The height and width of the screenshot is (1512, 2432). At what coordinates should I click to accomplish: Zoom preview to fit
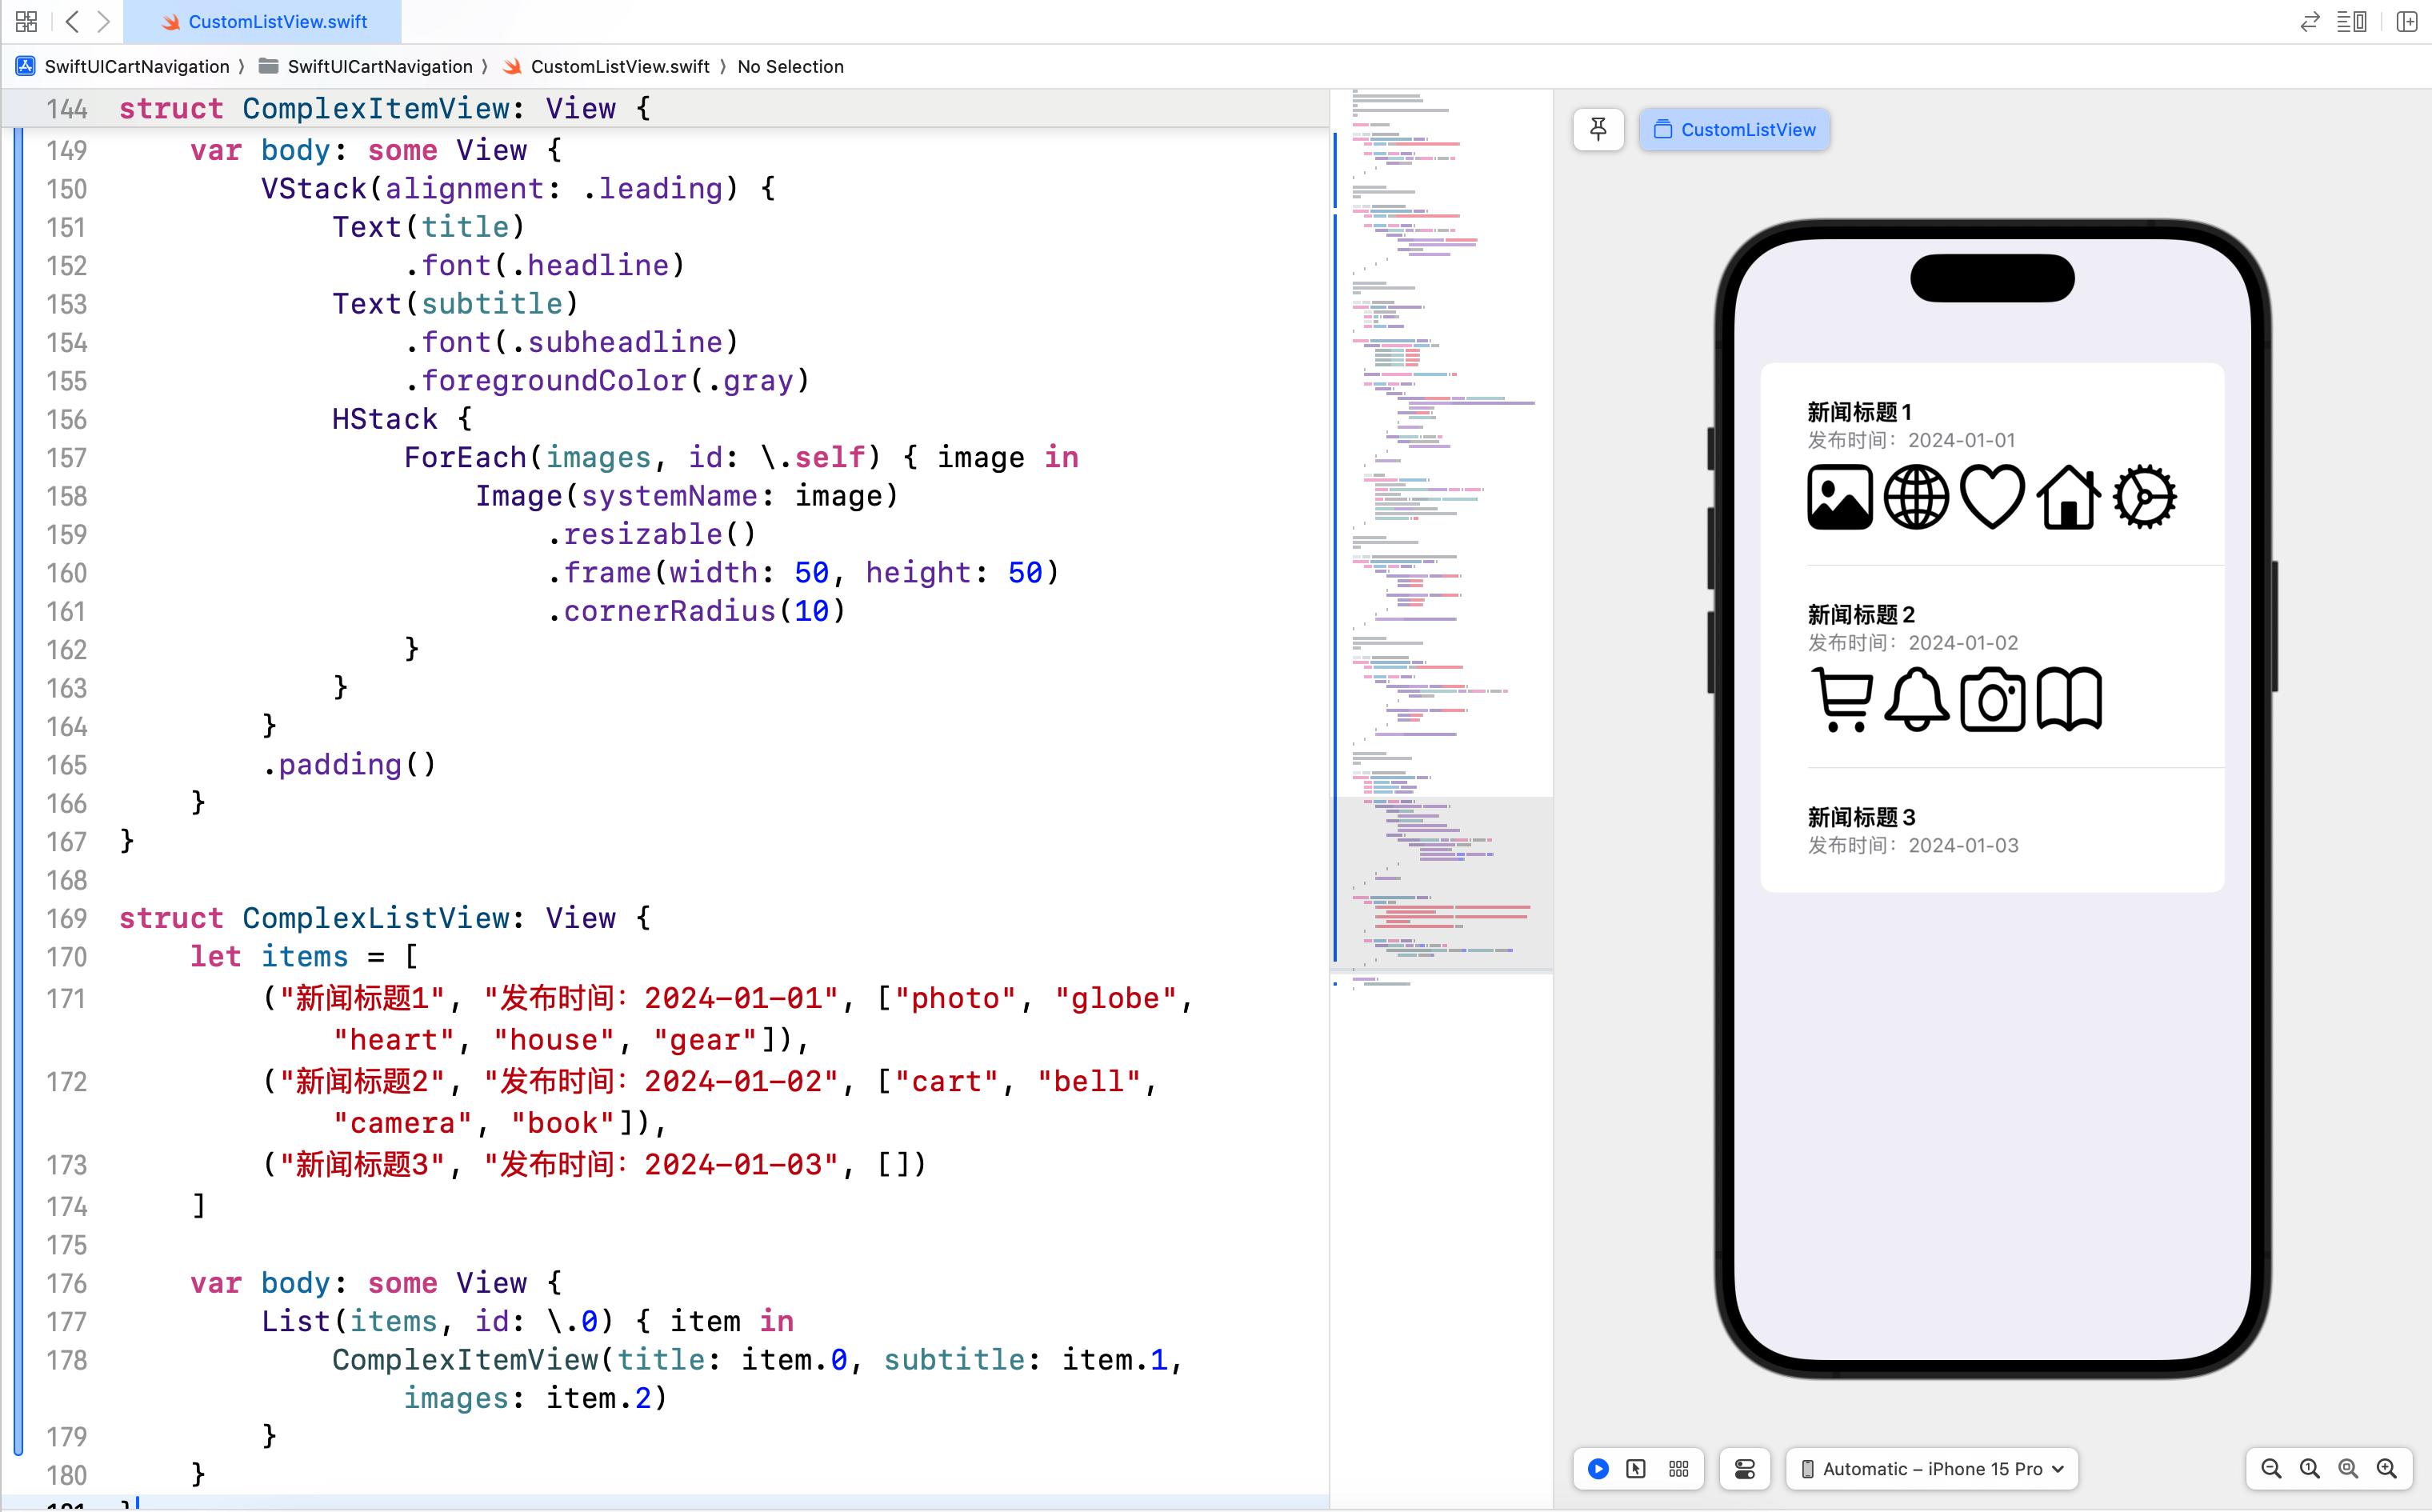[2348, 1468]
